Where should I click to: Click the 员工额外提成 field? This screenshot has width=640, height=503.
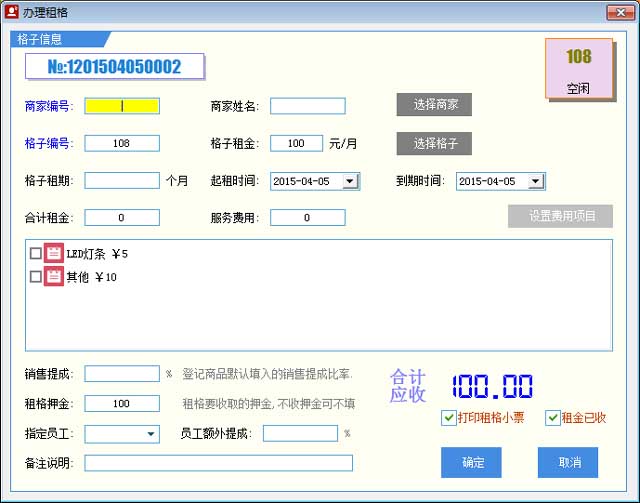click(x=300, y=434)
